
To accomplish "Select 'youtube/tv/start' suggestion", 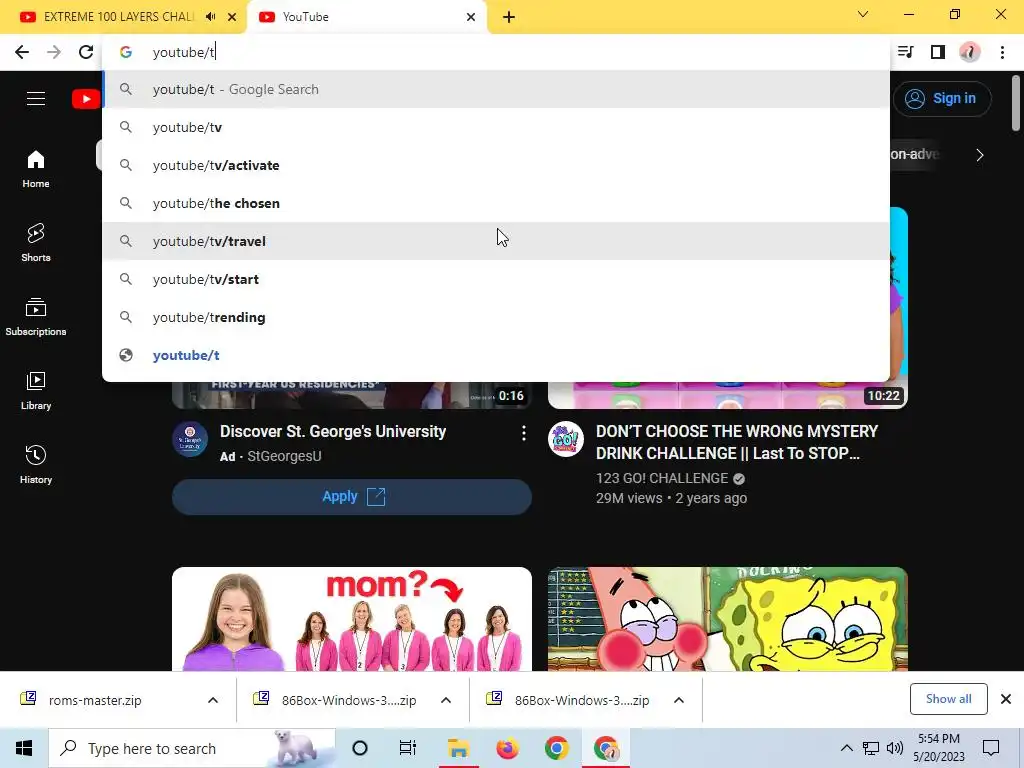I will 496,279.
